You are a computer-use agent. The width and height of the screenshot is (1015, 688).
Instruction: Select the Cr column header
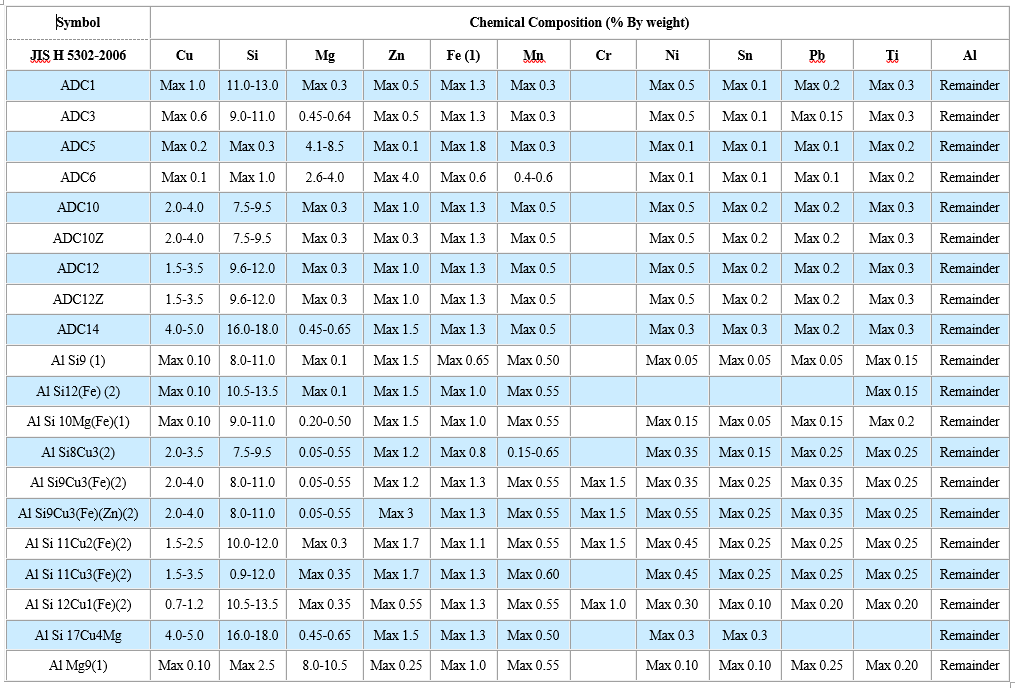[x=603, y=55]
